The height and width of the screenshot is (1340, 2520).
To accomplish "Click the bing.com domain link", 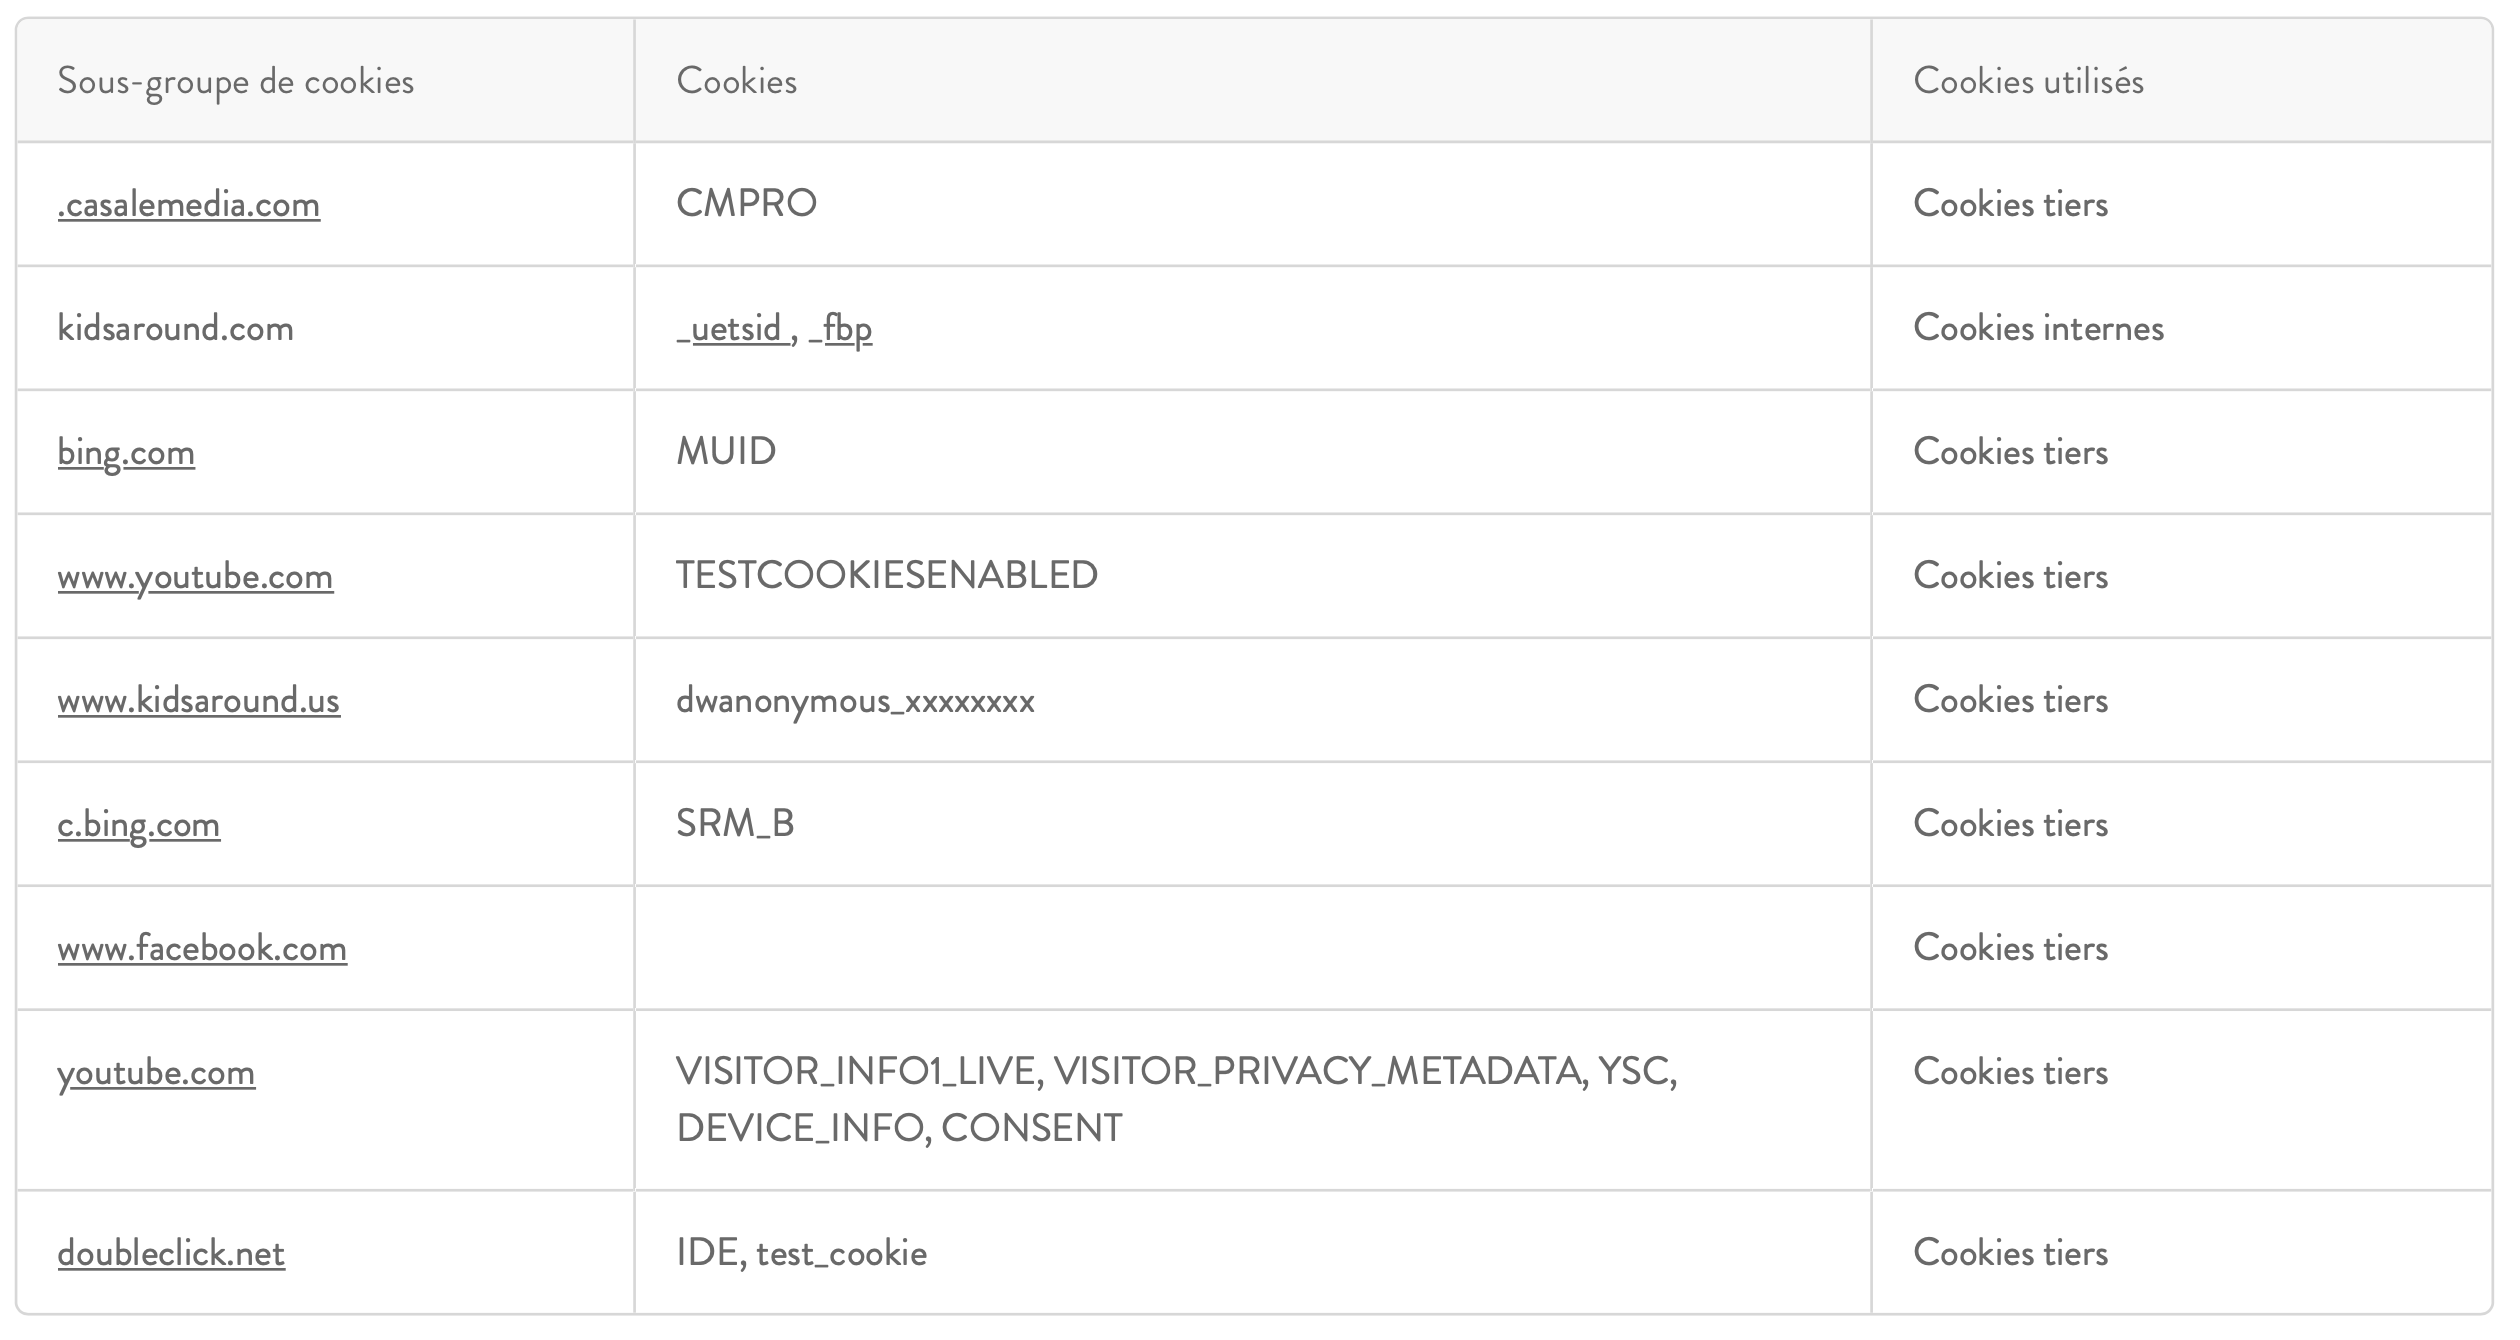I will (126, 453).
